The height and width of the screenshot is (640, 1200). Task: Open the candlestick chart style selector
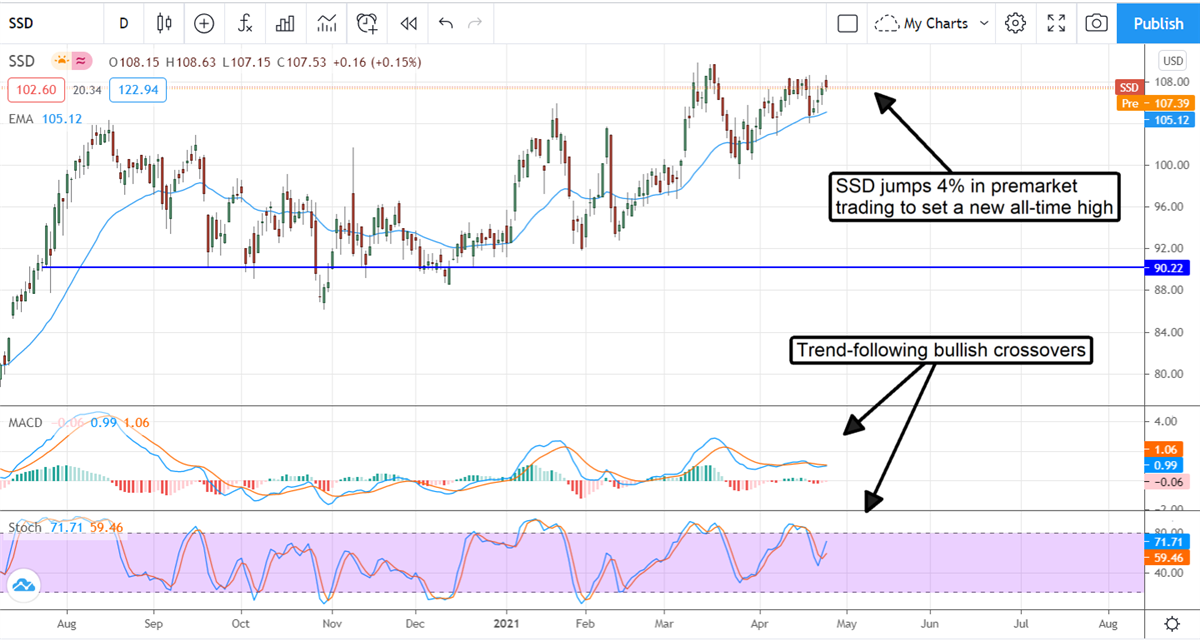point(165,23)
